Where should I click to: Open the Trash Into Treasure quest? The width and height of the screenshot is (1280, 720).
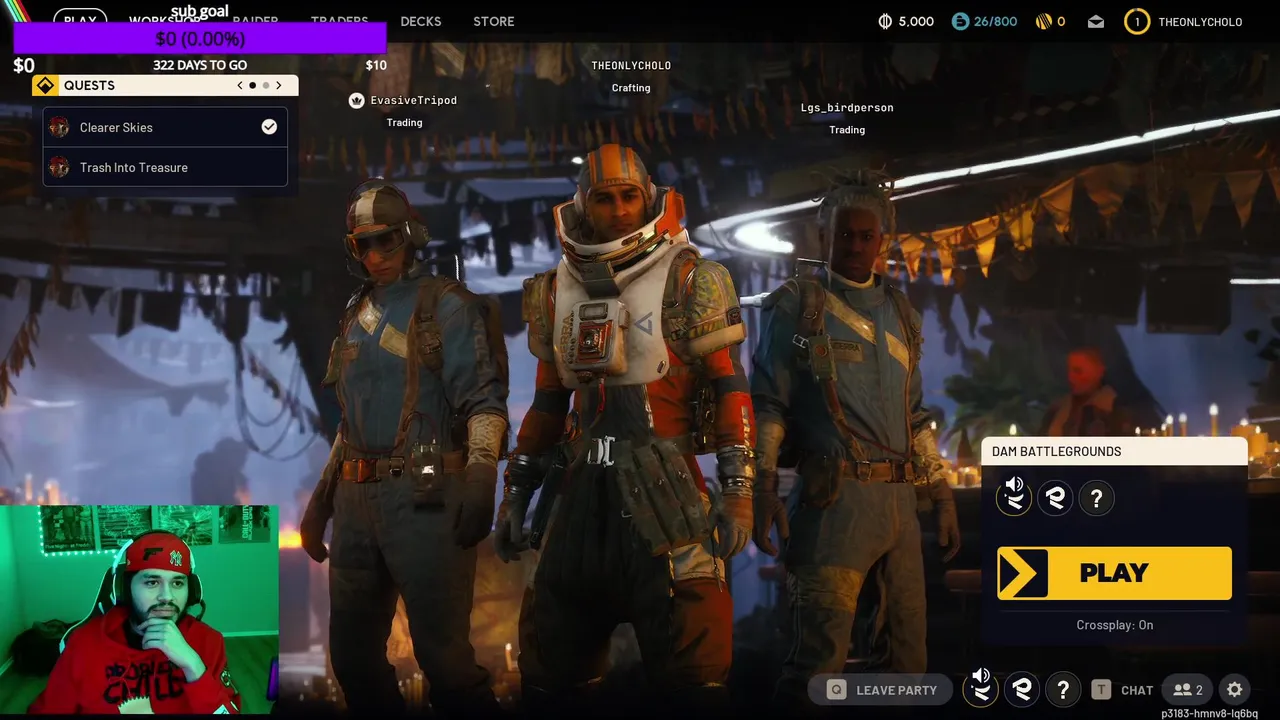coord(165,167)
